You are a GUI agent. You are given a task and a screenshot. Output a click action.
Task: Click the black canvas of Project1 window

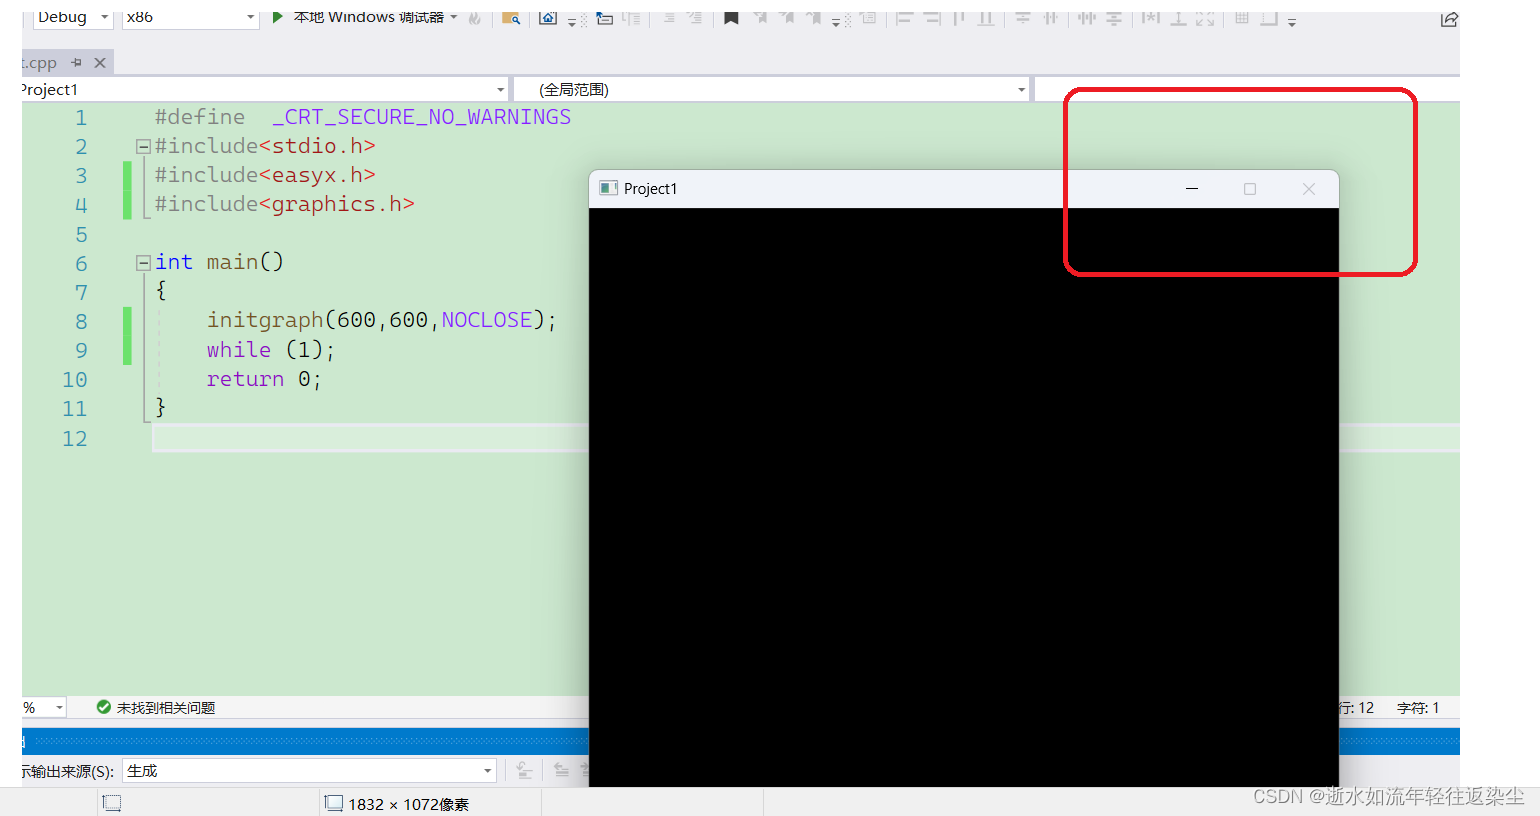pos(964,497)
